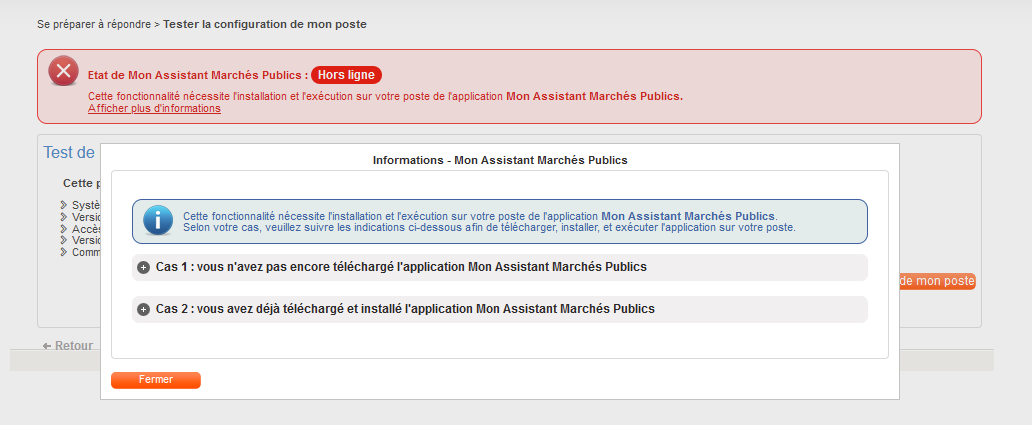Click the arrow bullet beside 'Accès' item

65,229
